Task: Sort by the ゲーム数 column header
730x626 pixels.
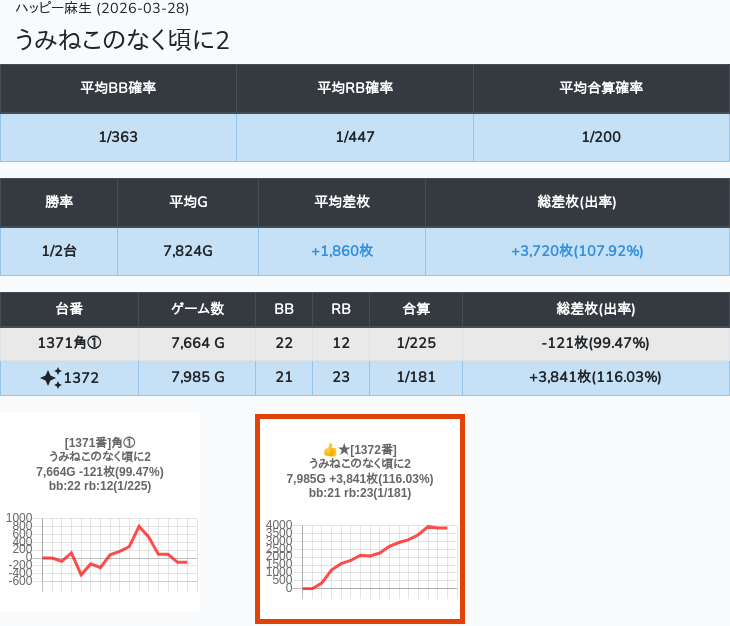Action: click(x=197, y=309)
